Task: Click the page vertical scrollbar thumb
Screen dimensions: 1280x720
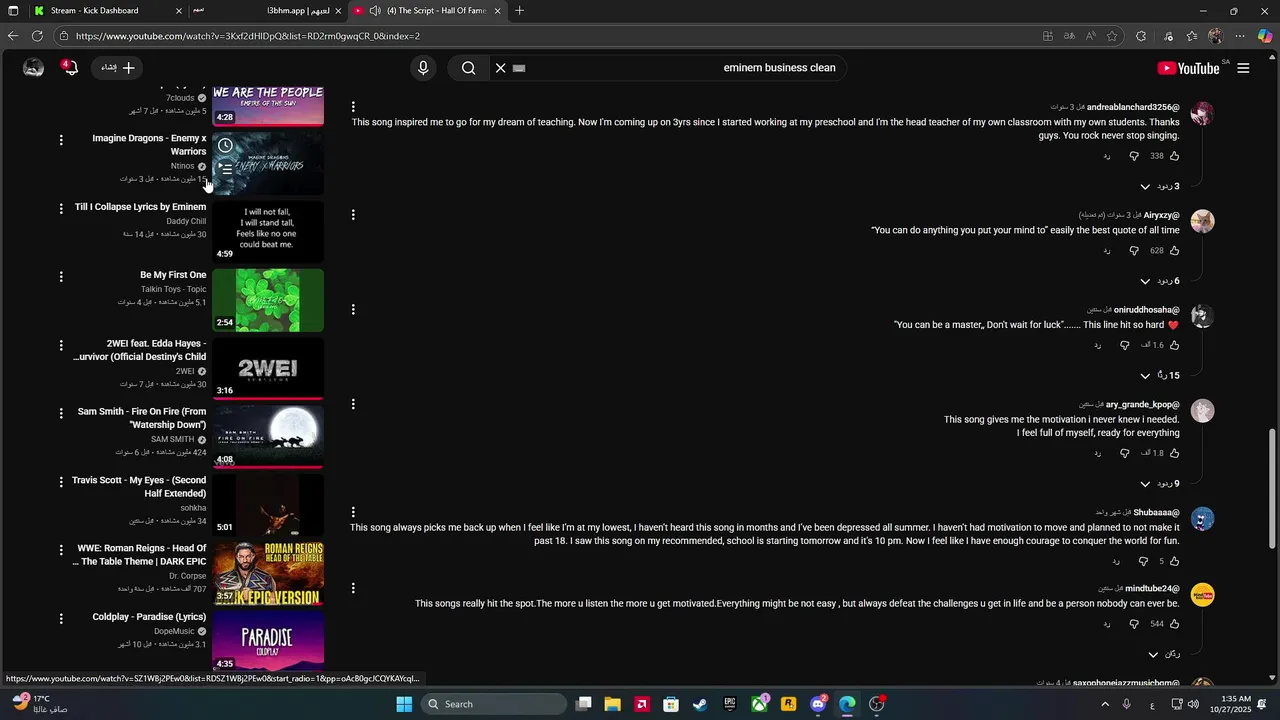Action: pos(1273,489)
